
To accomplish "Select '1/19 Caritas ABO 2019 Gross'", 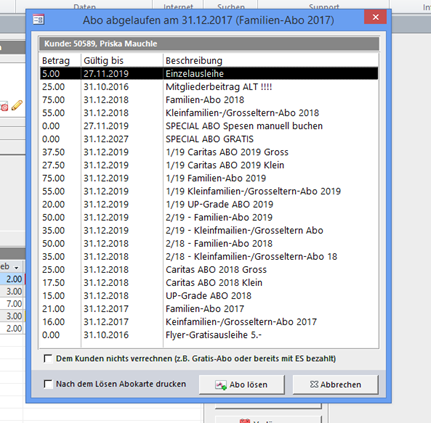I will 209,152.
